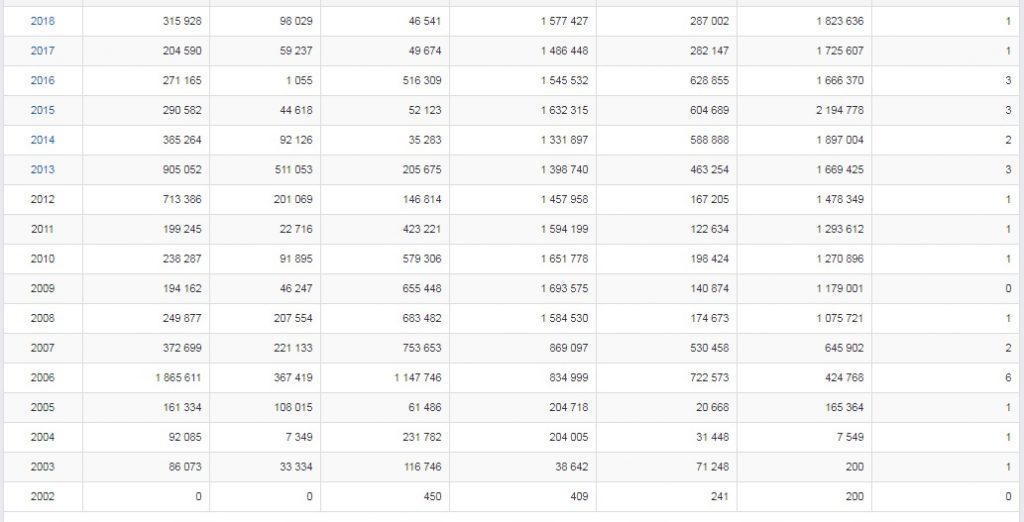Screen dimensions: 1024x522
Task: Click the 905 052 cell in 2013 row
Action: (x=182, y=170)
